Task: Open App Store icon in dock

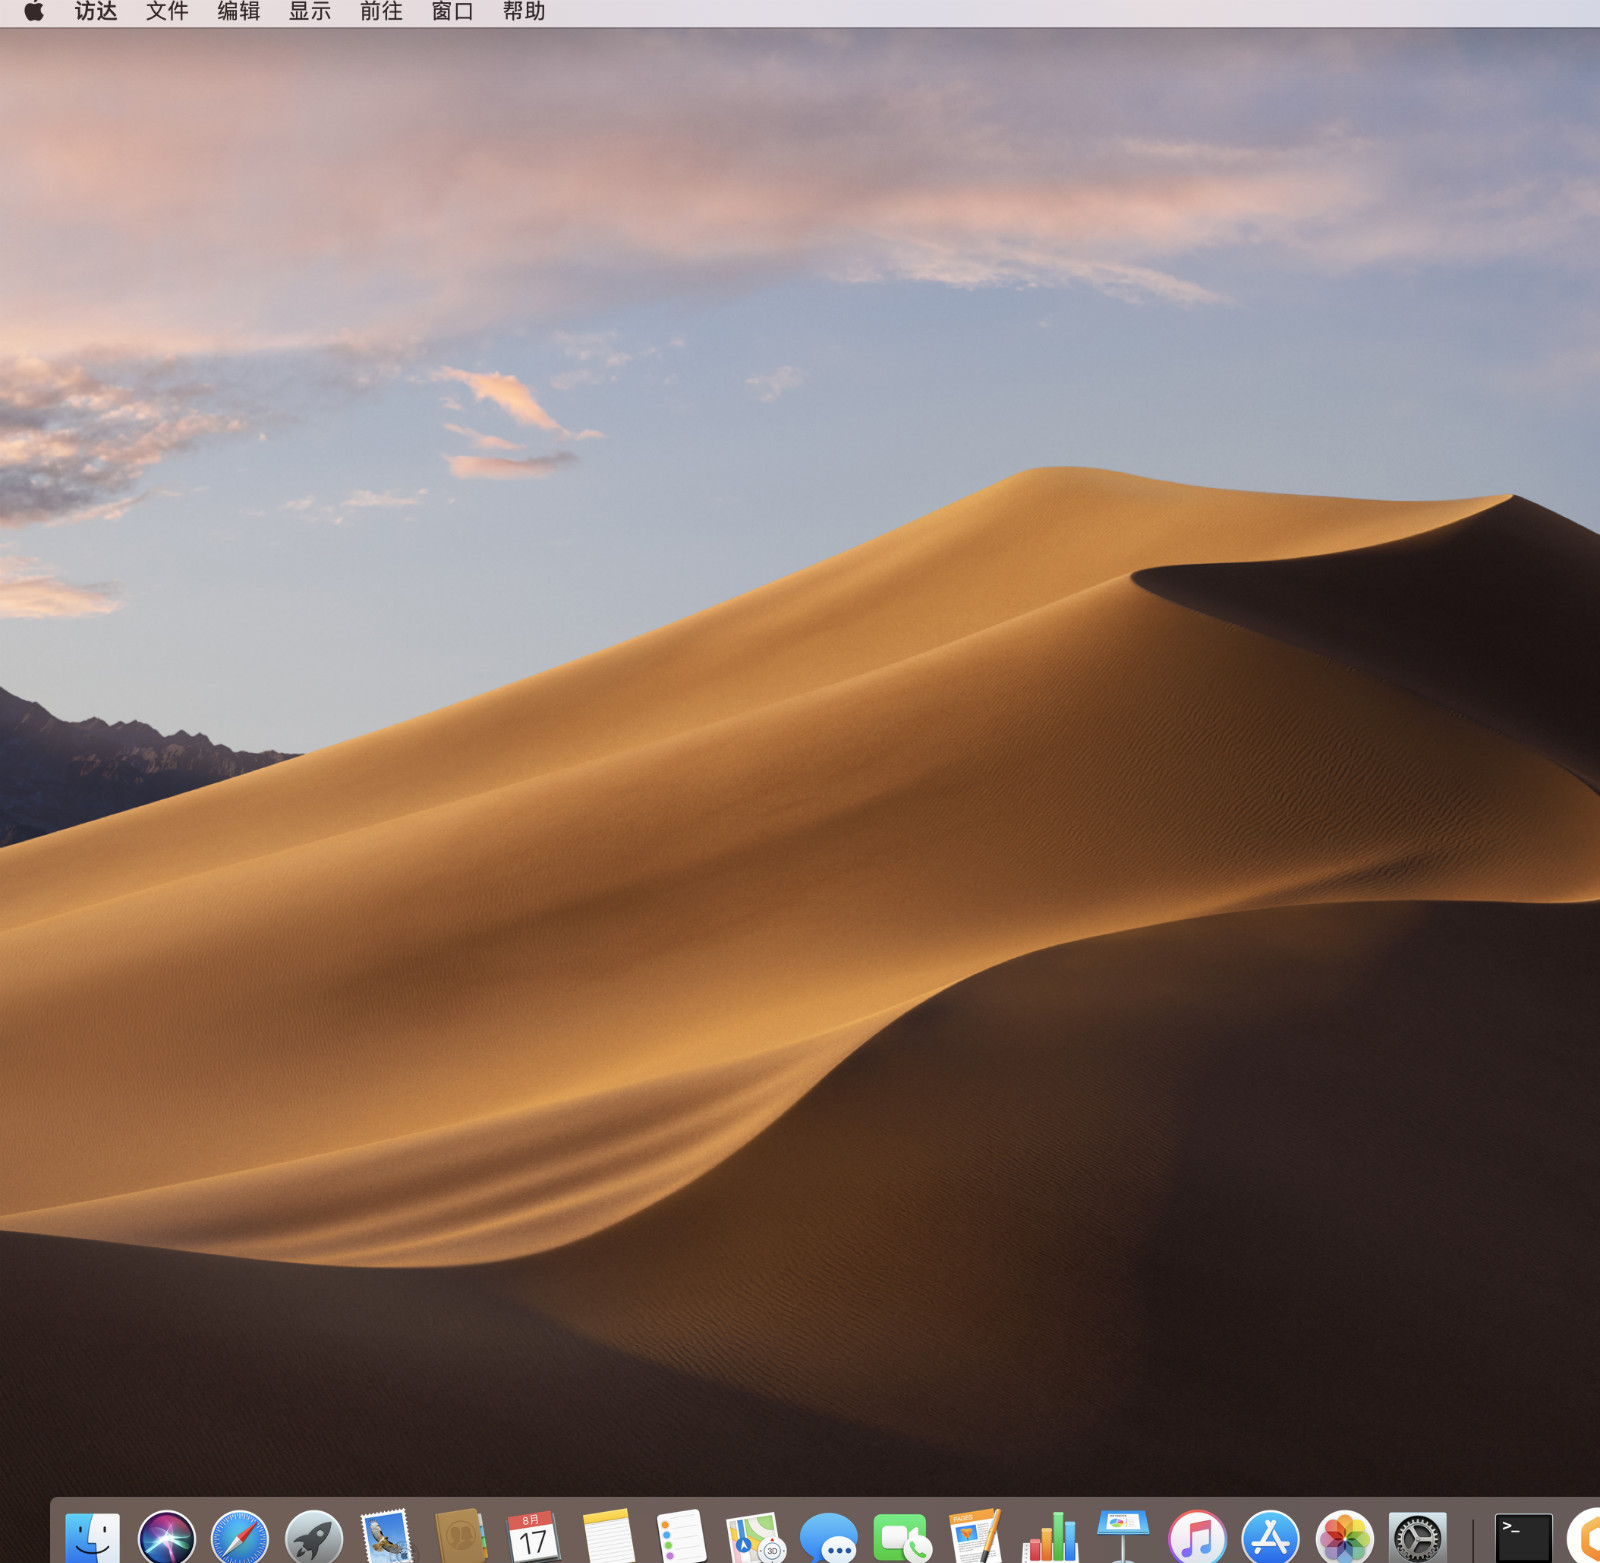Action: tap(1270, 1537)
